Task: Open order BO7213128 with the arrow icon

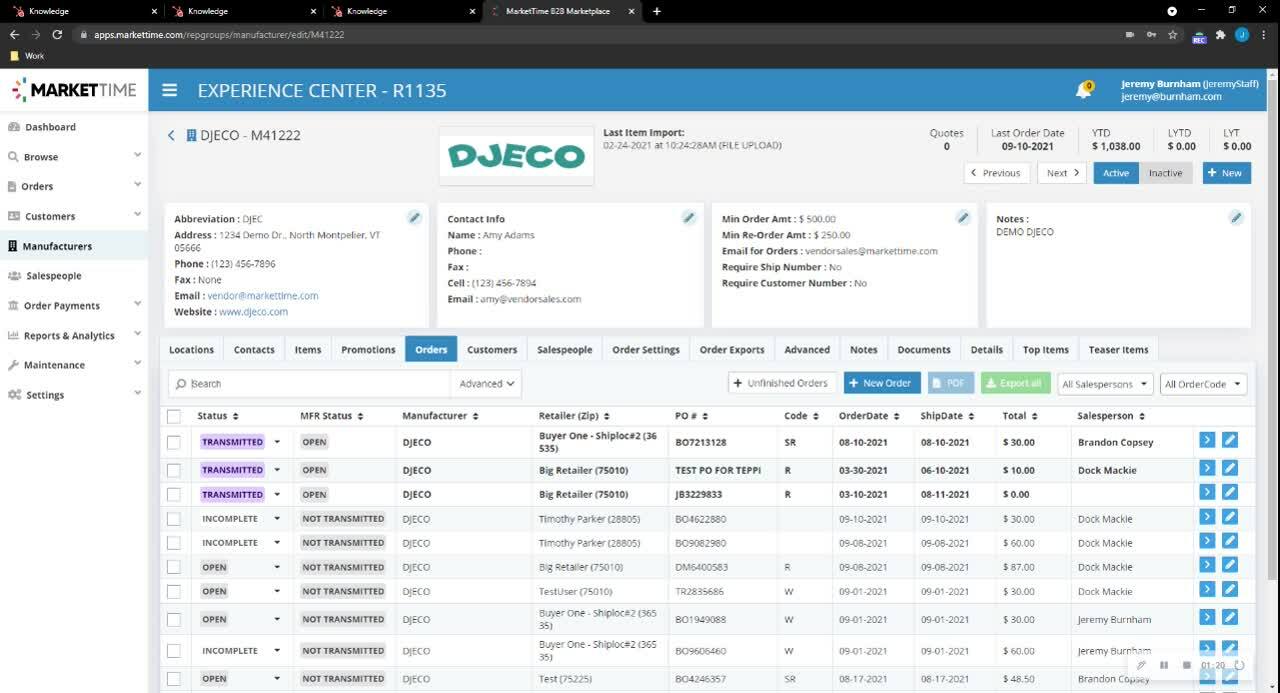Action: (1207, 440)
